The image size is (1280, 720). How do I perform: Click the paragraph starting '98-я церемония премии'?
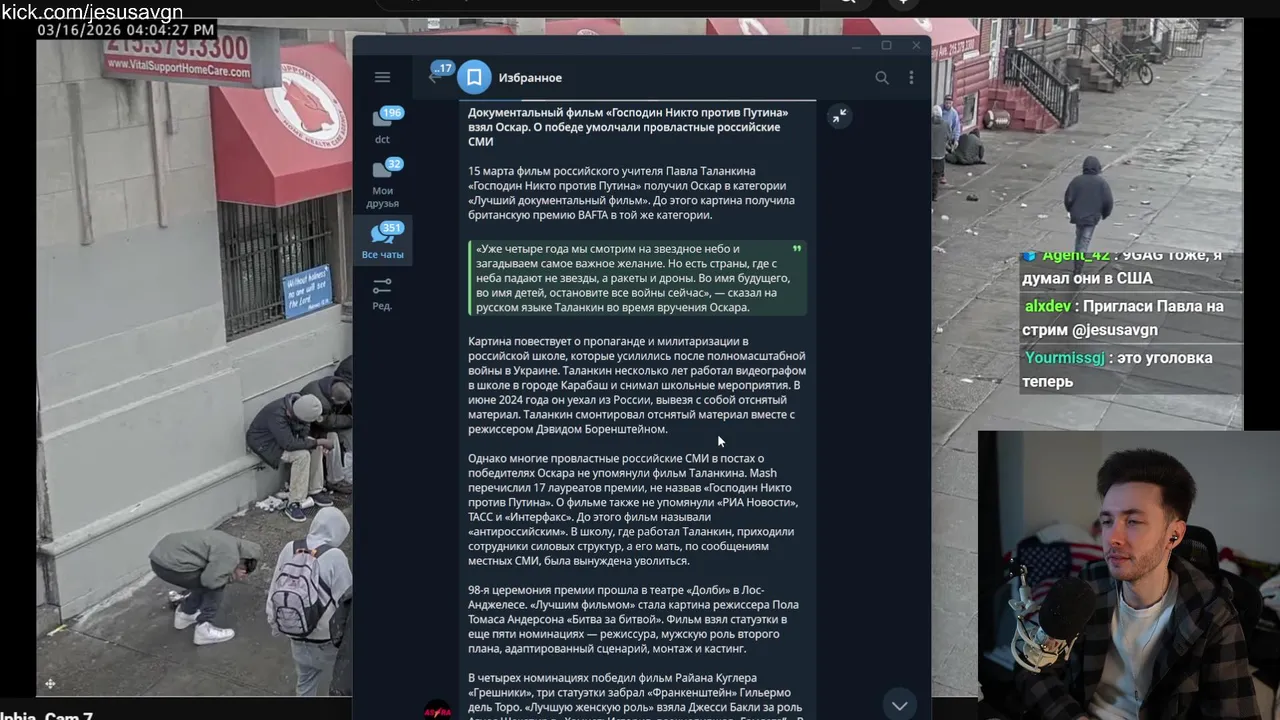point(634,619)
